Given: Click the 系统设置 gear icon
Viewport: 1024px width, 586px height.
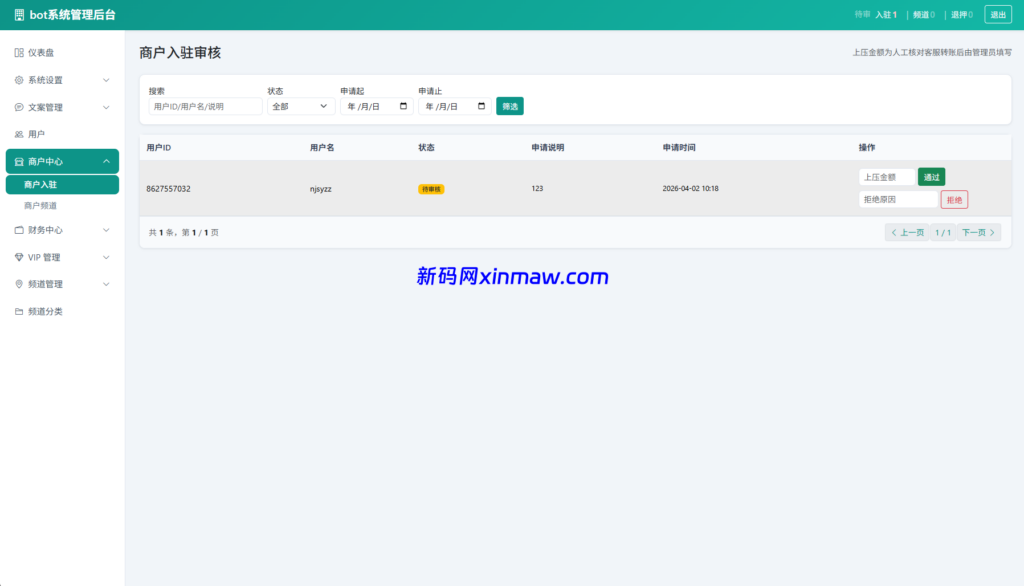Looking at the screenshot, I should [17, 80].
